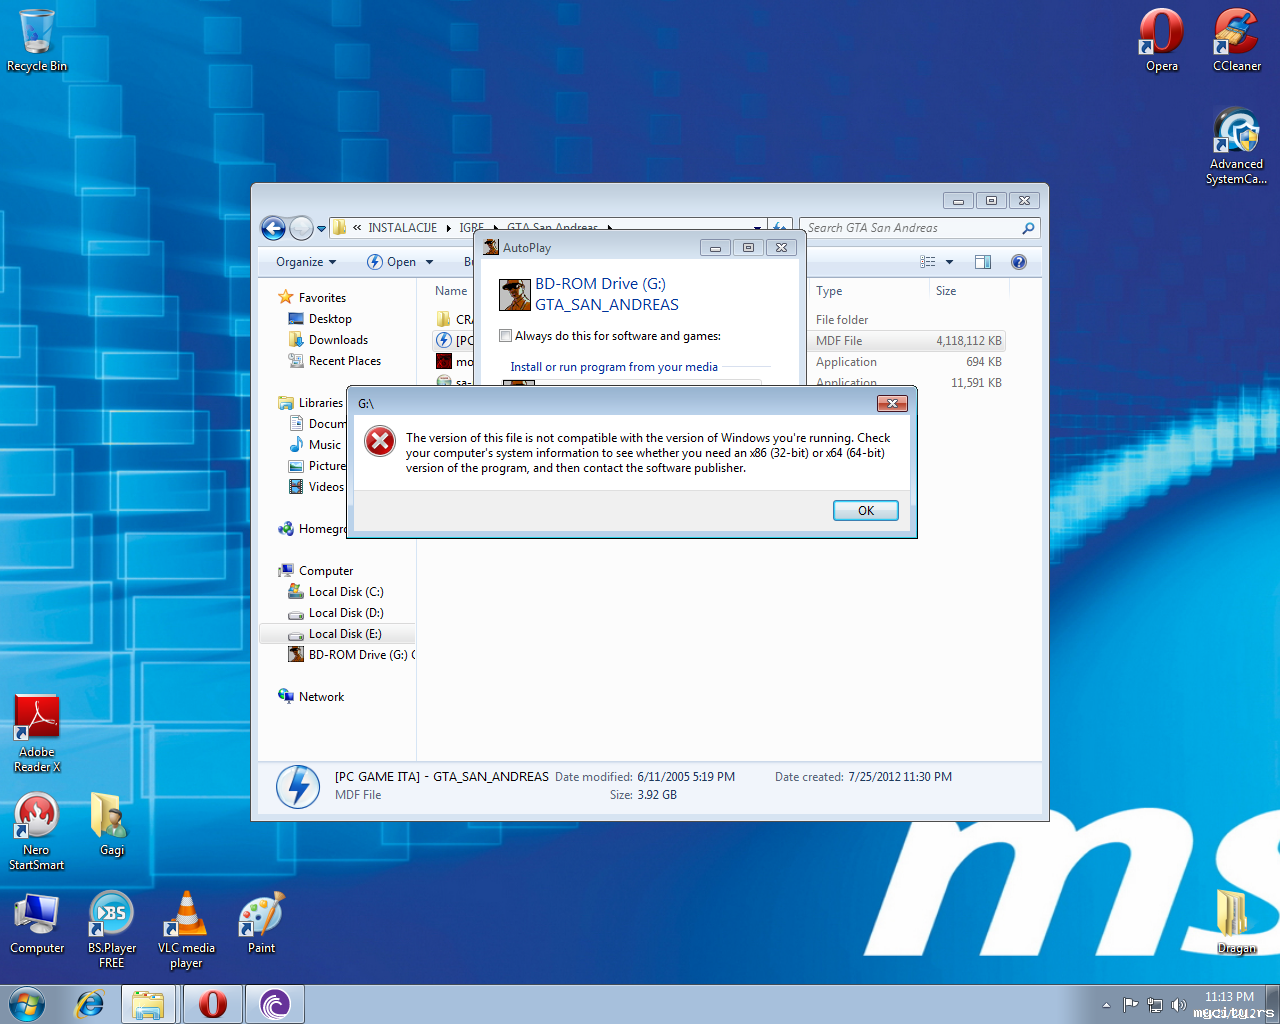This screenshot has width=1280, height=1024.
Task: Toggle the Explorer preview pane icon
Action: 983,262
